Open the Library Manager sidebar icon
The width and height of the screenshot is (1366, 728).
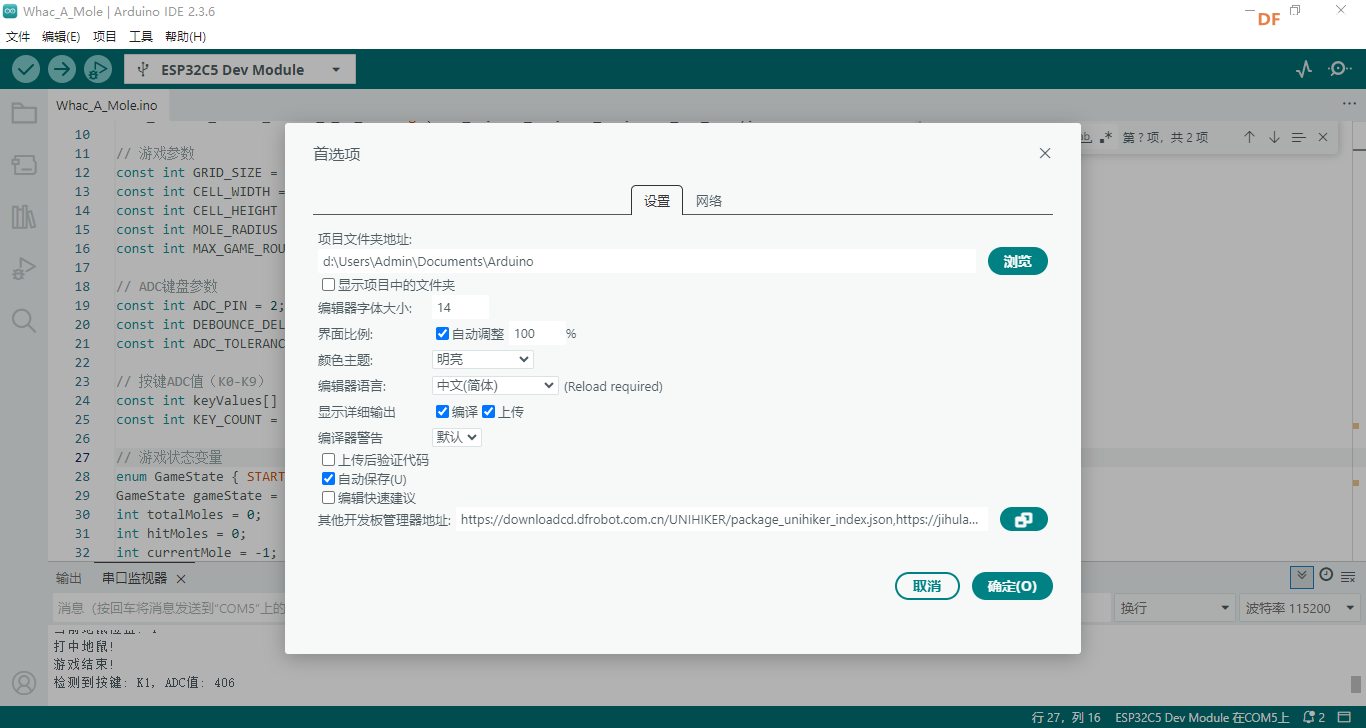[x=24, y=217]
